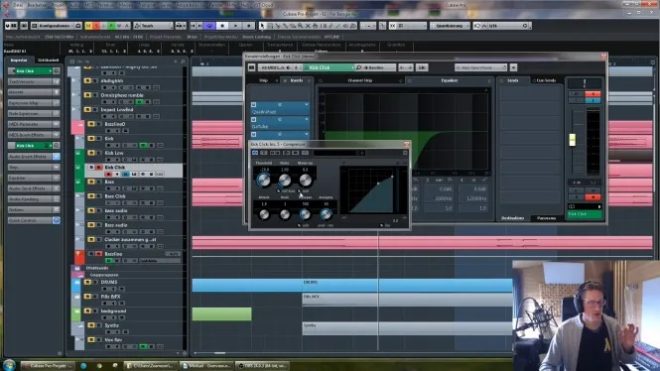Open dropdown arrow of first insert slot
Image resolution: width=660 pixels, height=371 pixels.
click(x=306, y=104)
